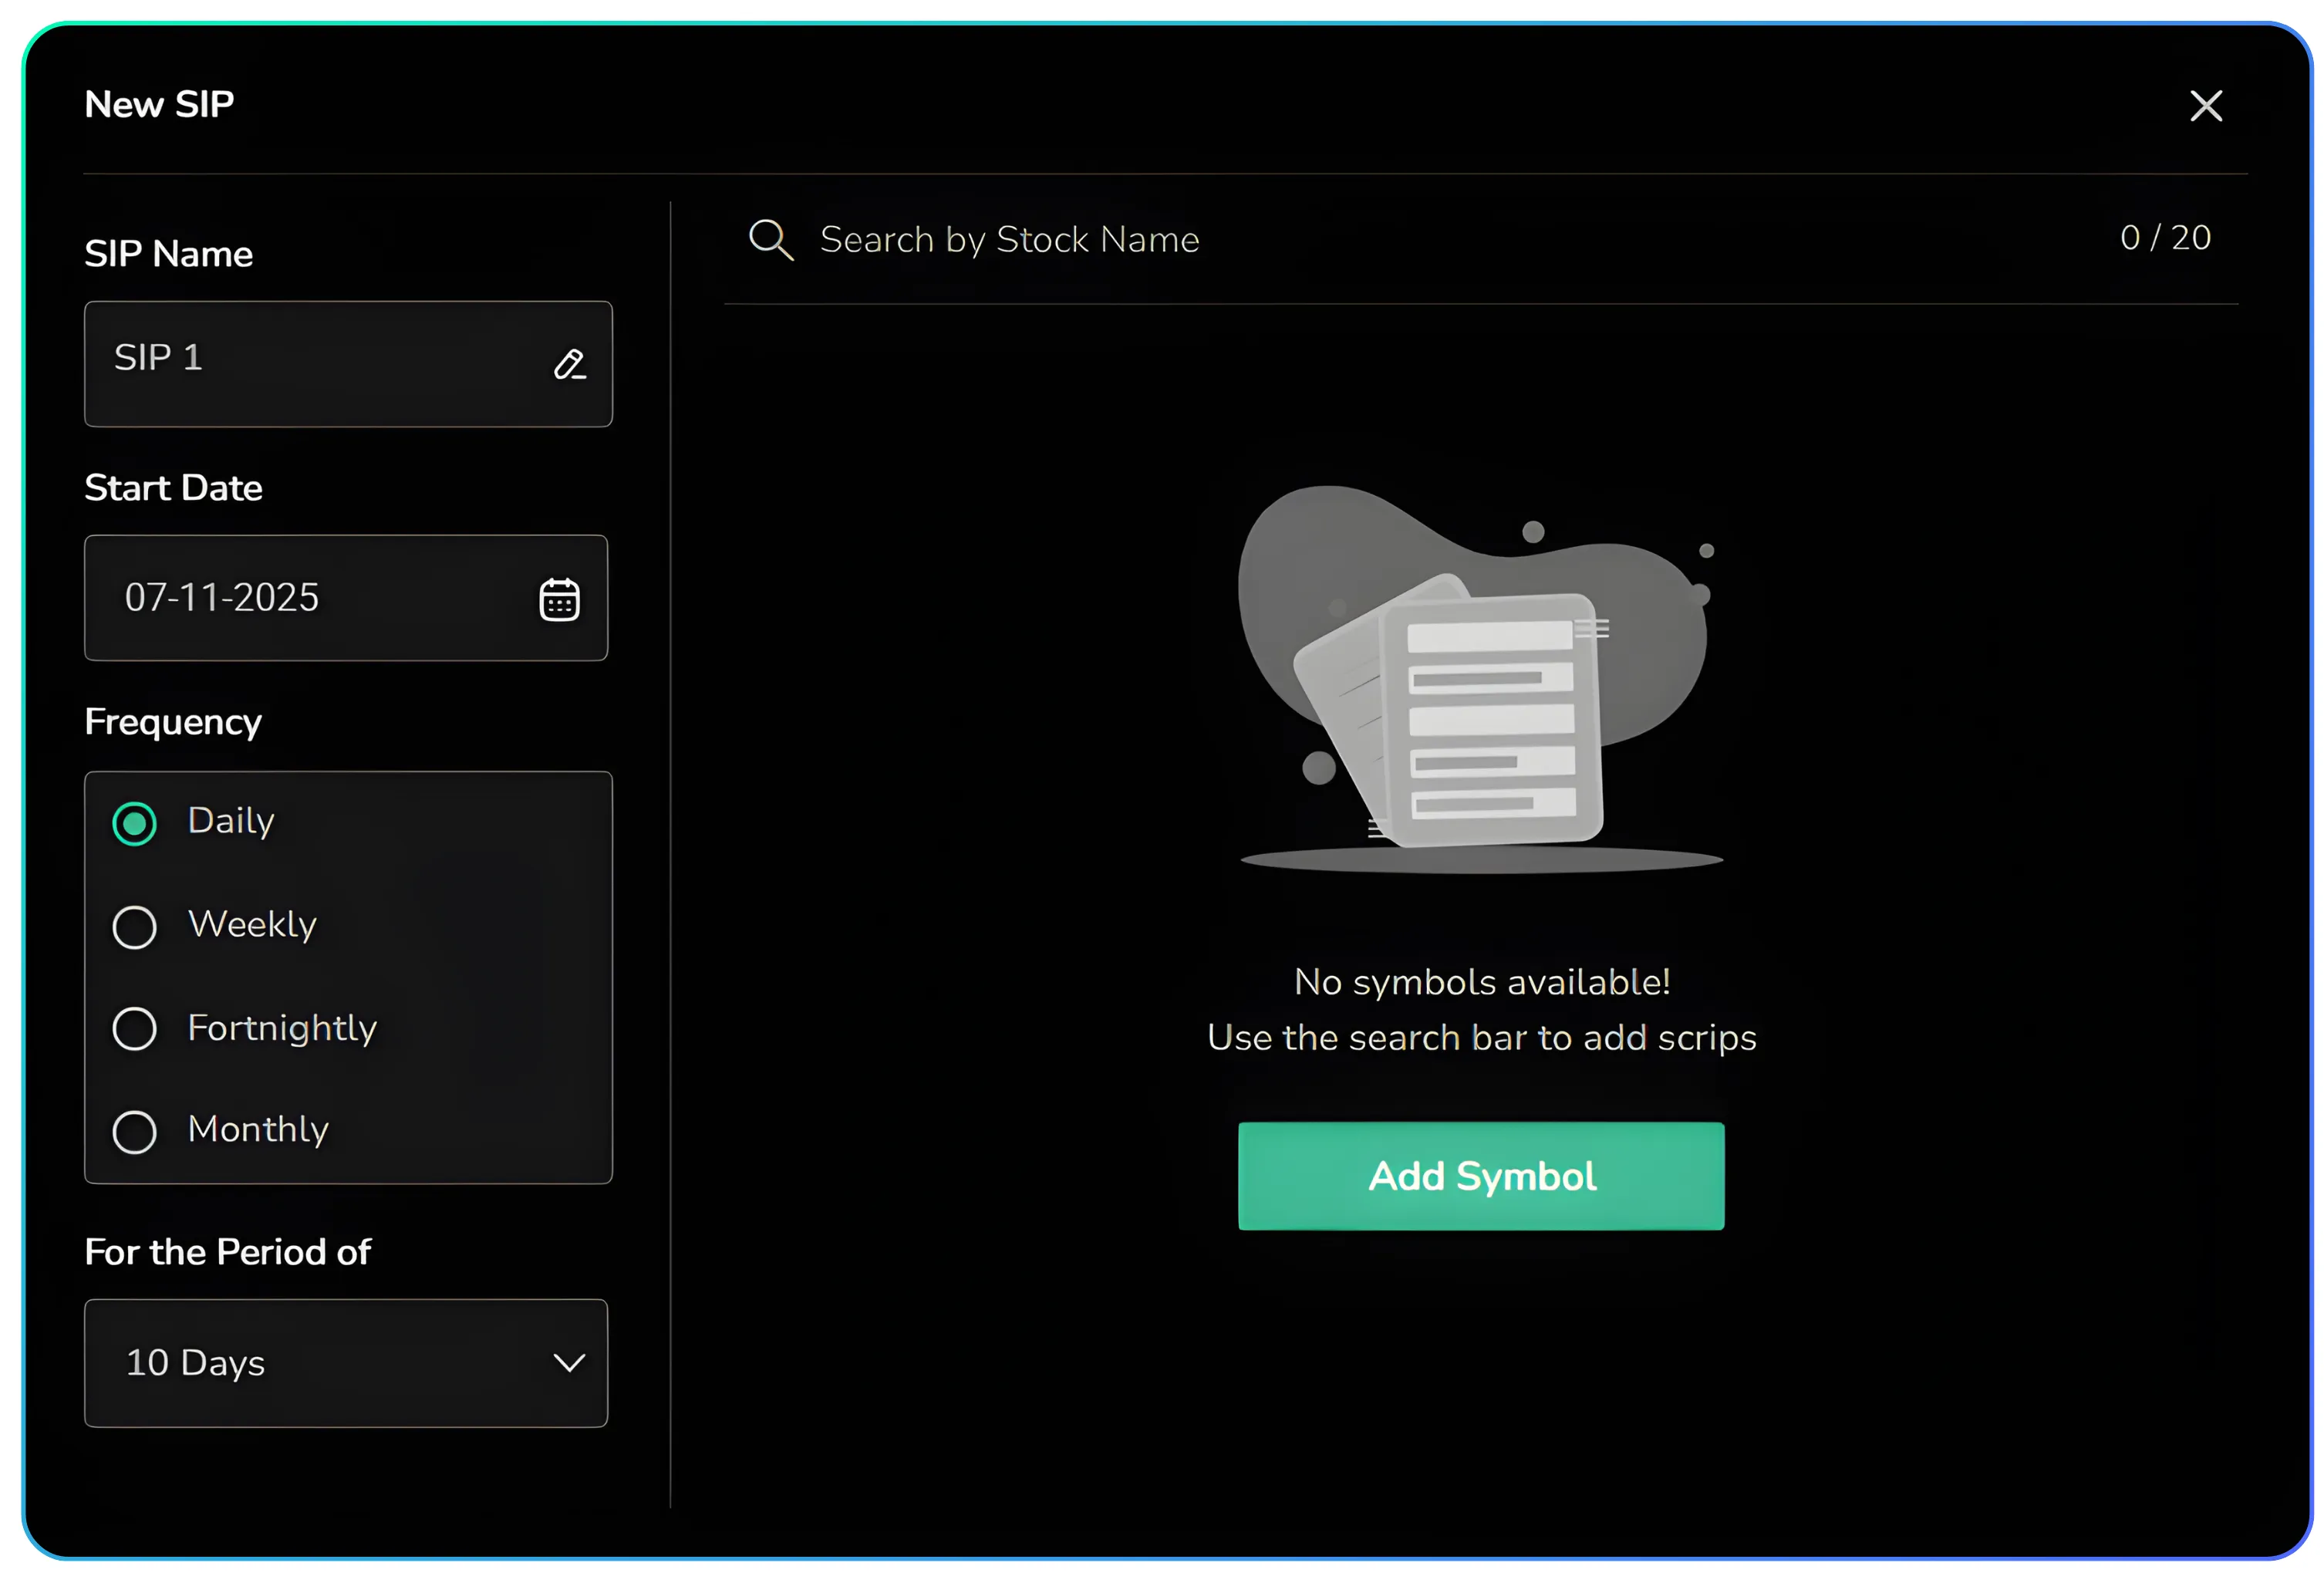Click the chevron arrow in period selector
2324x1573 pixels.
tap(569, 1363)
